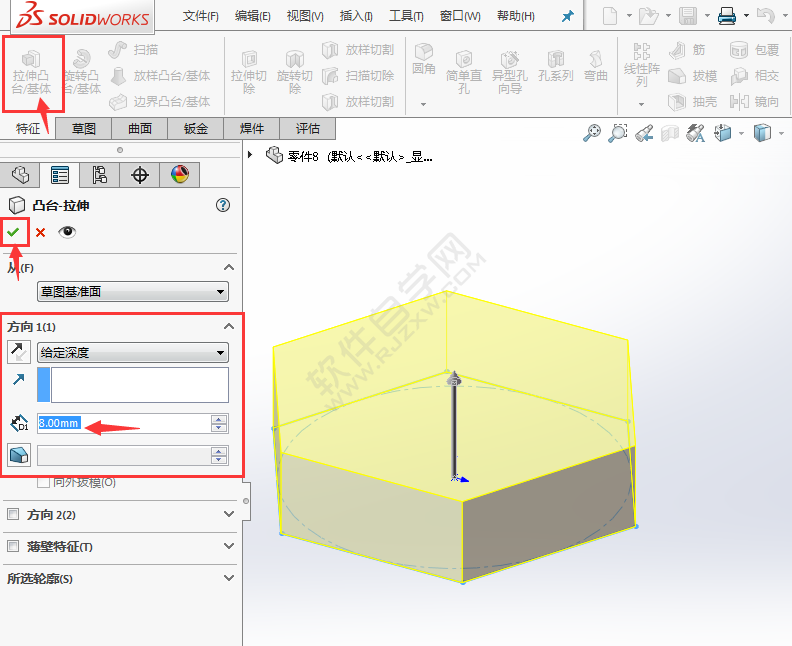This screenshot has width=792, height=646.
Task: Choose the Intersect (相交) feature
Action: 755,76
